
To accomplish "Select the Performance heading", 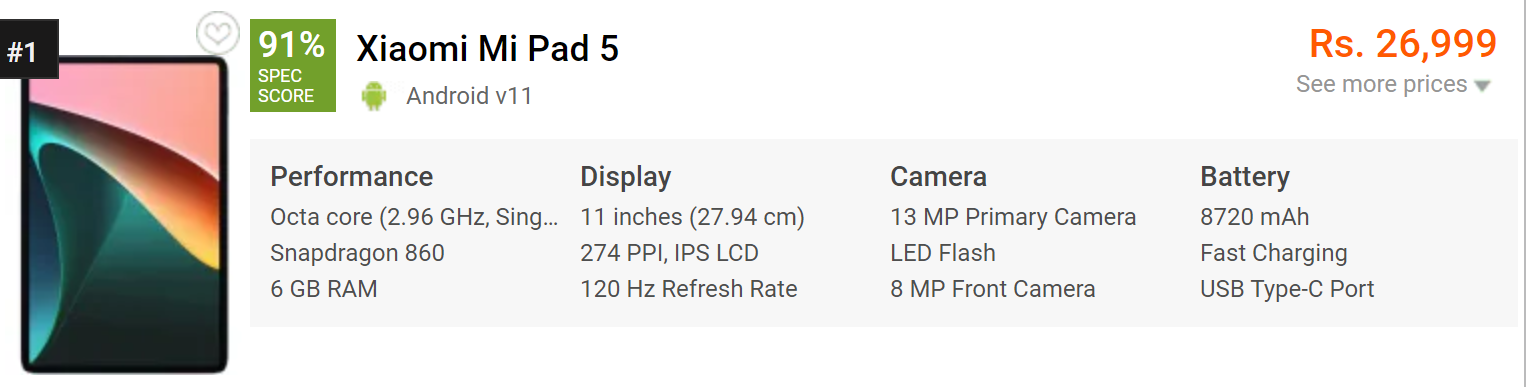I will (x=352, y=177).
